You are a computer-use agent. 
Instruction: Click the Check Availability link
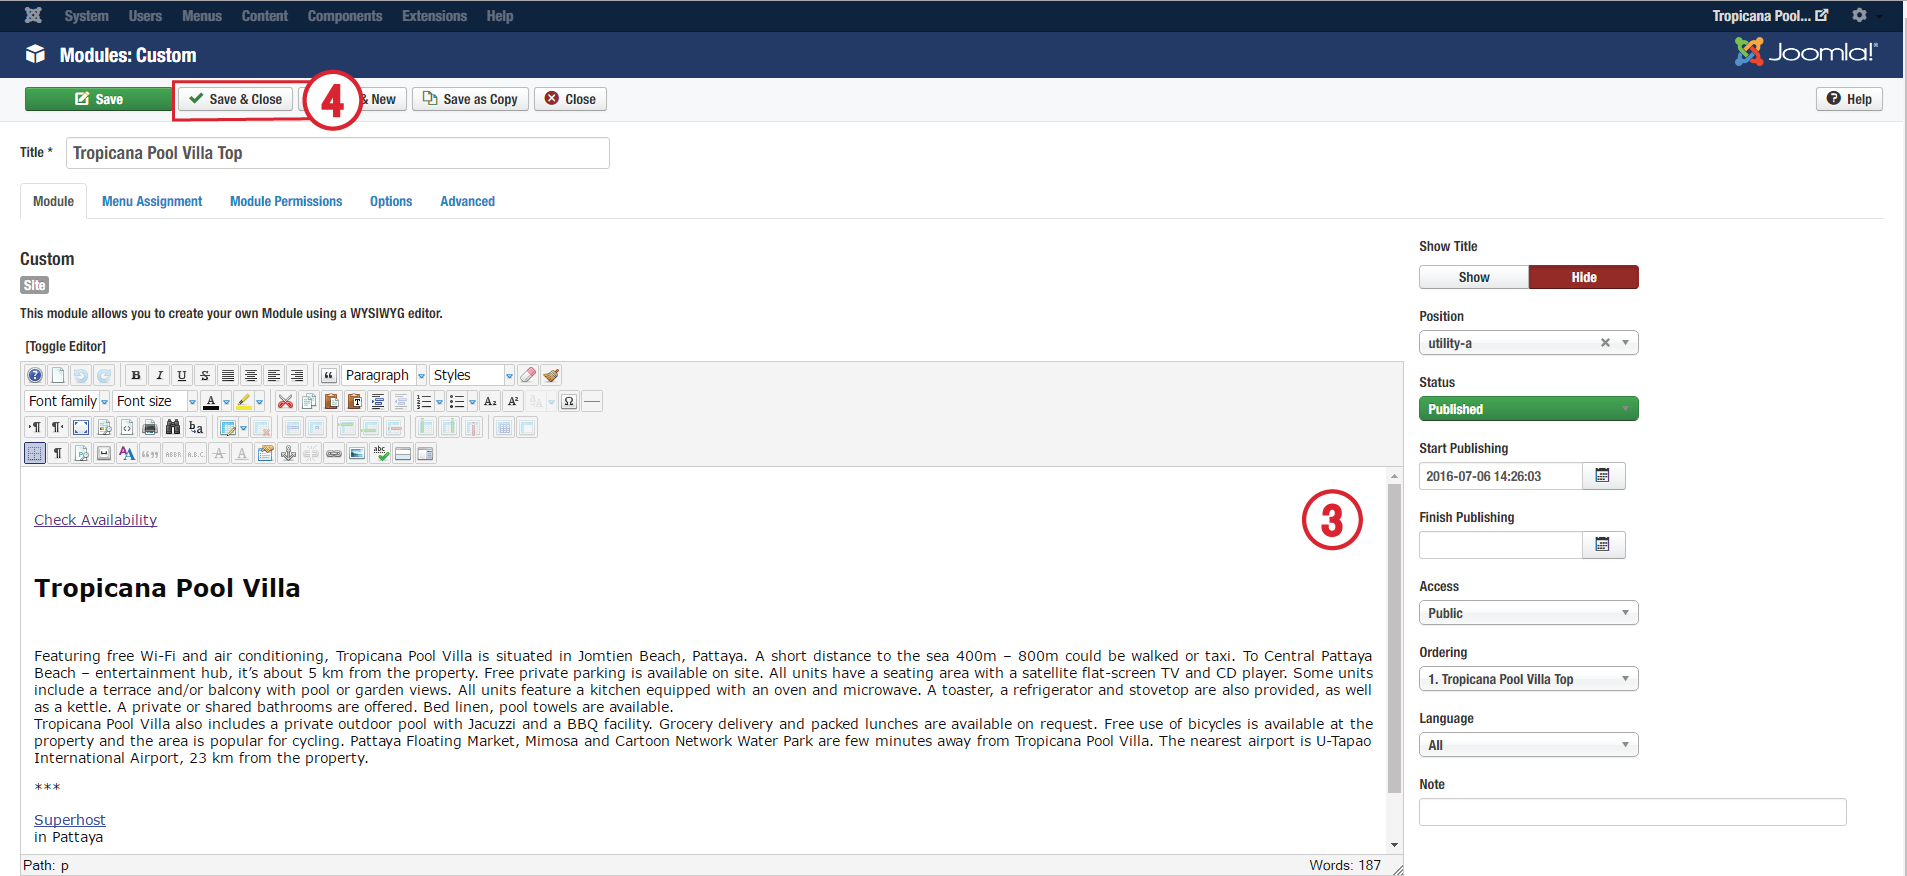[x=95, y=520]
